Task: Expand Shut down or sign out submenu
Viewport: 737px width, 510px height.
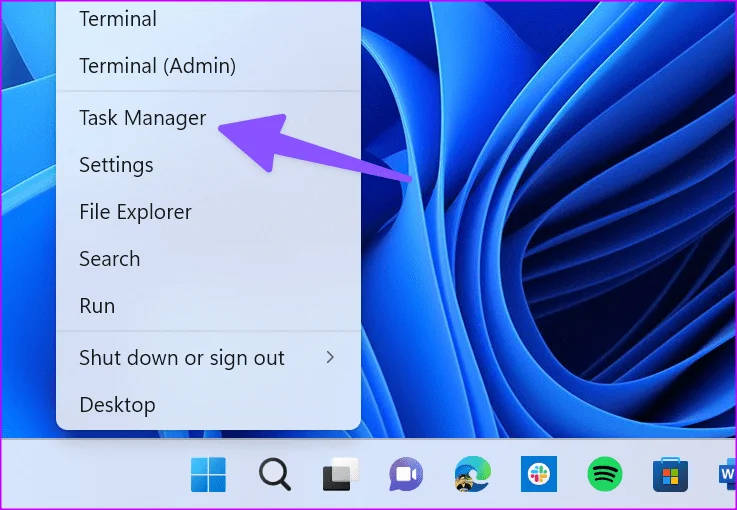Action: [208, 358]
